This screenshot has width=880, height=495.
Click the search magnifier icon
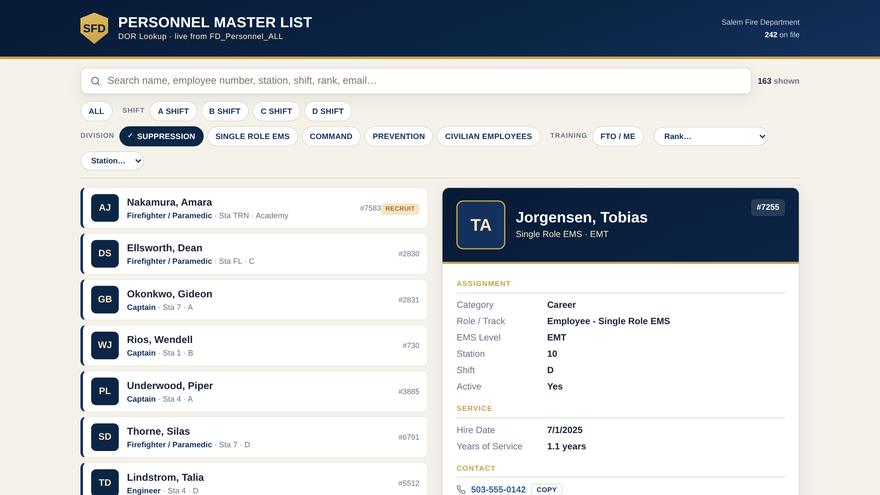pos(95,81)
